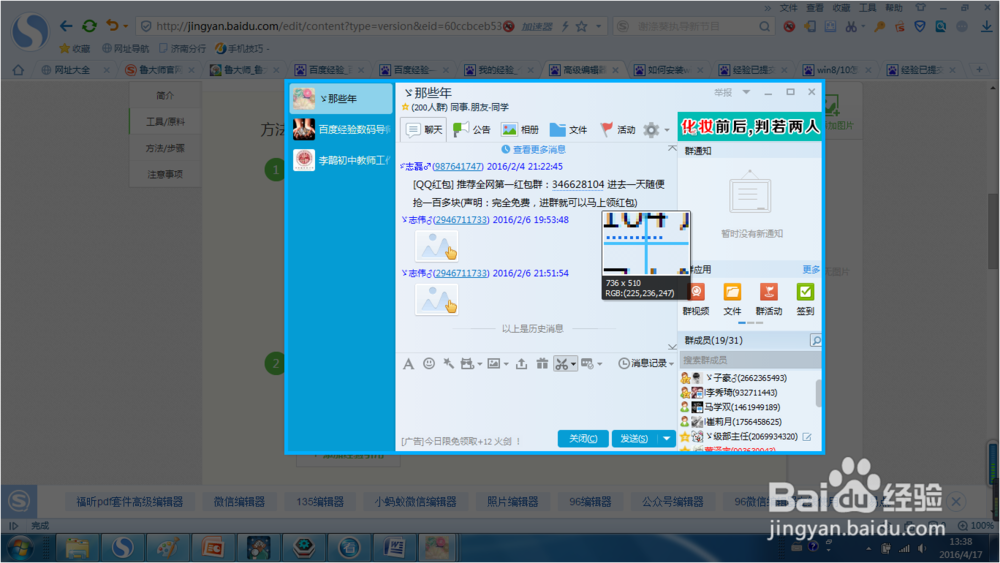Open the Paint palette icon on the taskbar
The width and height of the screenshot is (1000, 563).
click(x=168, y=548)
